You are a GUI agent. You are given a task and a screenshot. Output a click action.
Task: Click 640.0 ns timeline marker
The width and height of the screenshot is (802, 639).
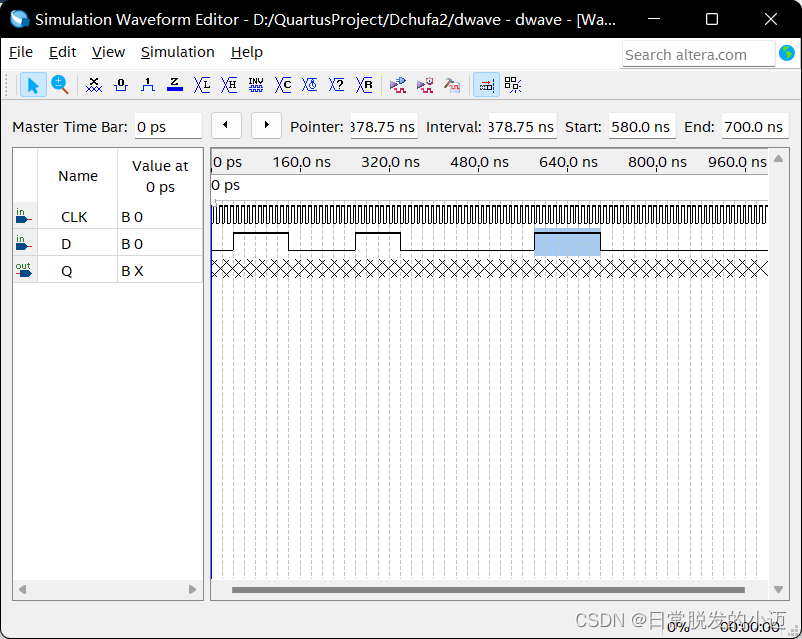(568, 162)
